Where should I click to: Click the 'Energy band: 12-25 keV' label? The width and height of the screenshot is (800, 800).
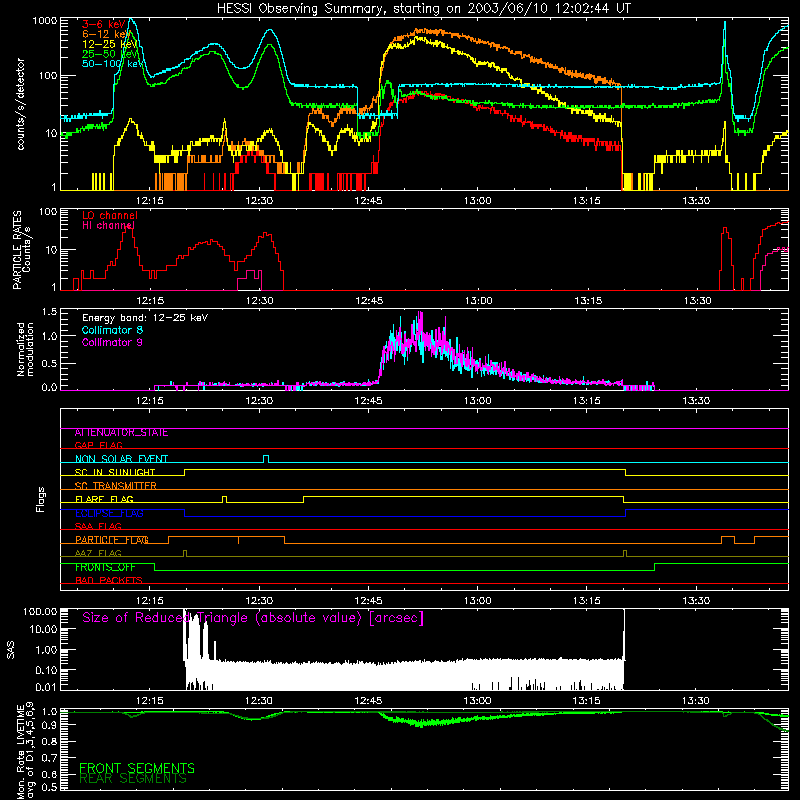pyautogui.click(x=145, y=318)
